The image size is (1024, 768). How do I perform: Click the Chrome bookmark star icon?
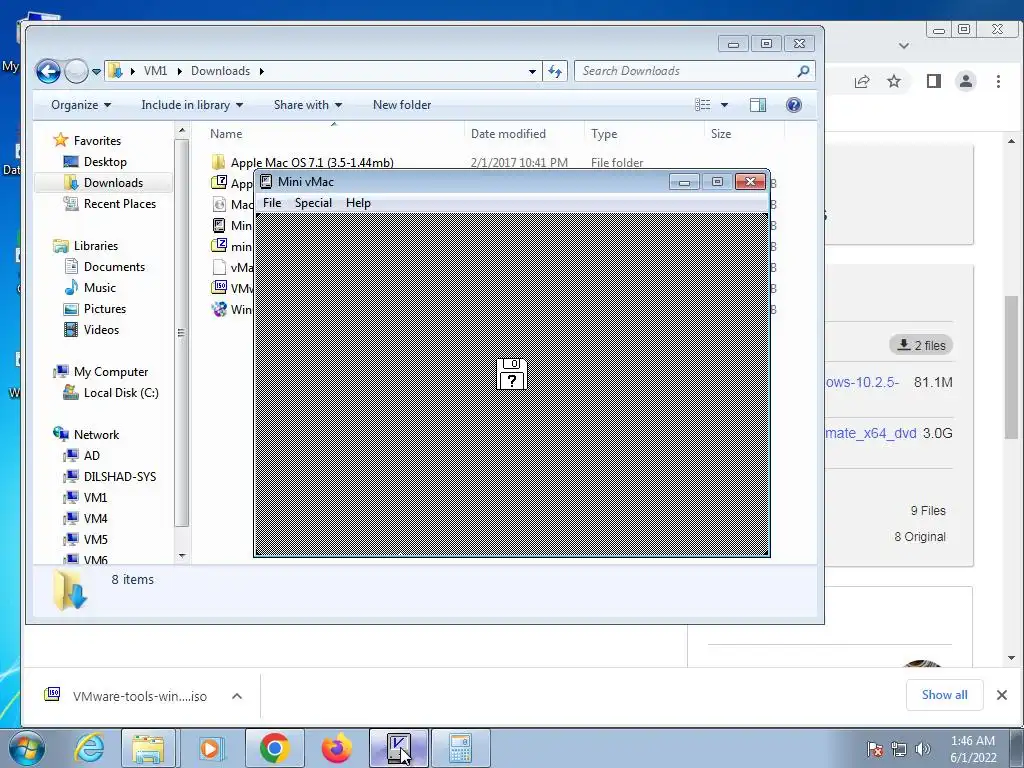tap(894, 82)
